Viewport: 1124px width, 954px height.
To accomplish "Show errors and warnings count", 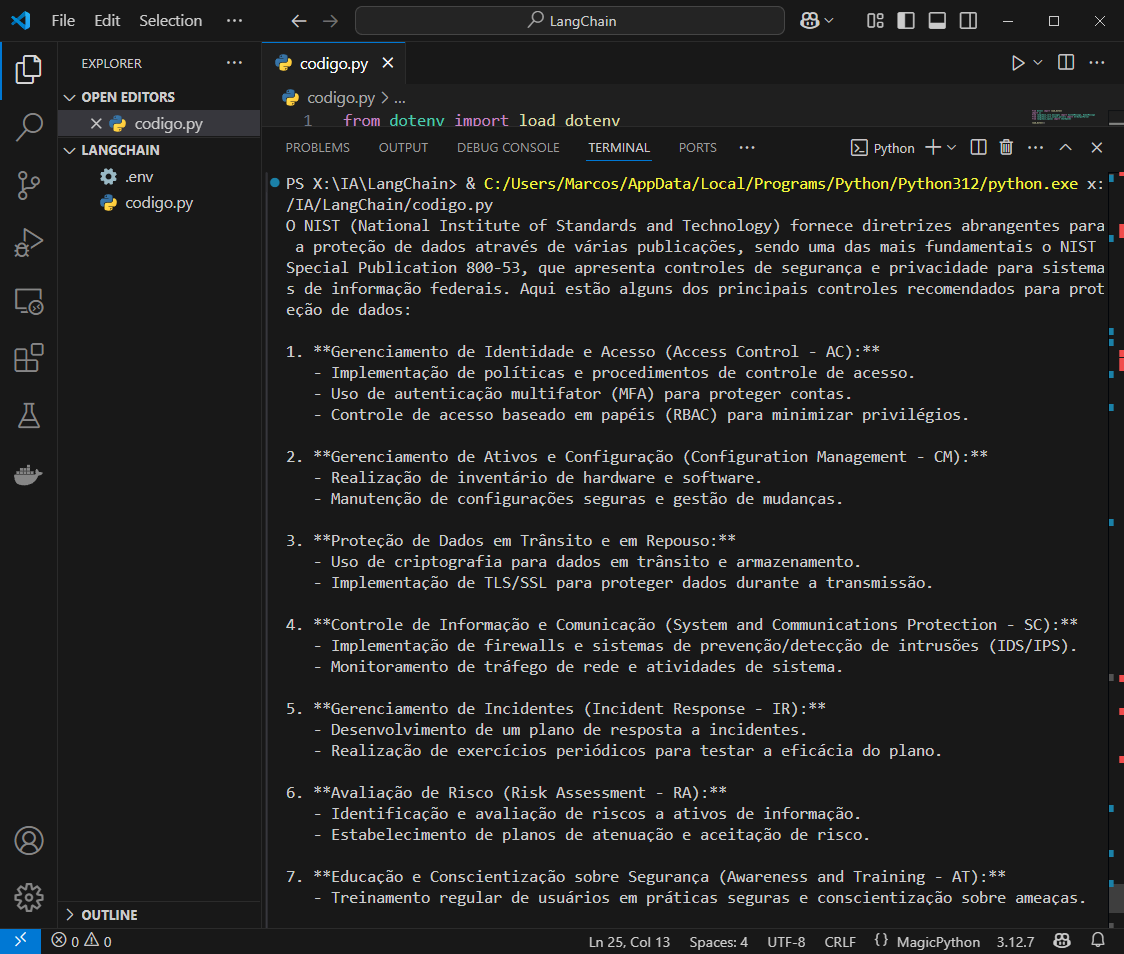I will click(x=81, y=941).
